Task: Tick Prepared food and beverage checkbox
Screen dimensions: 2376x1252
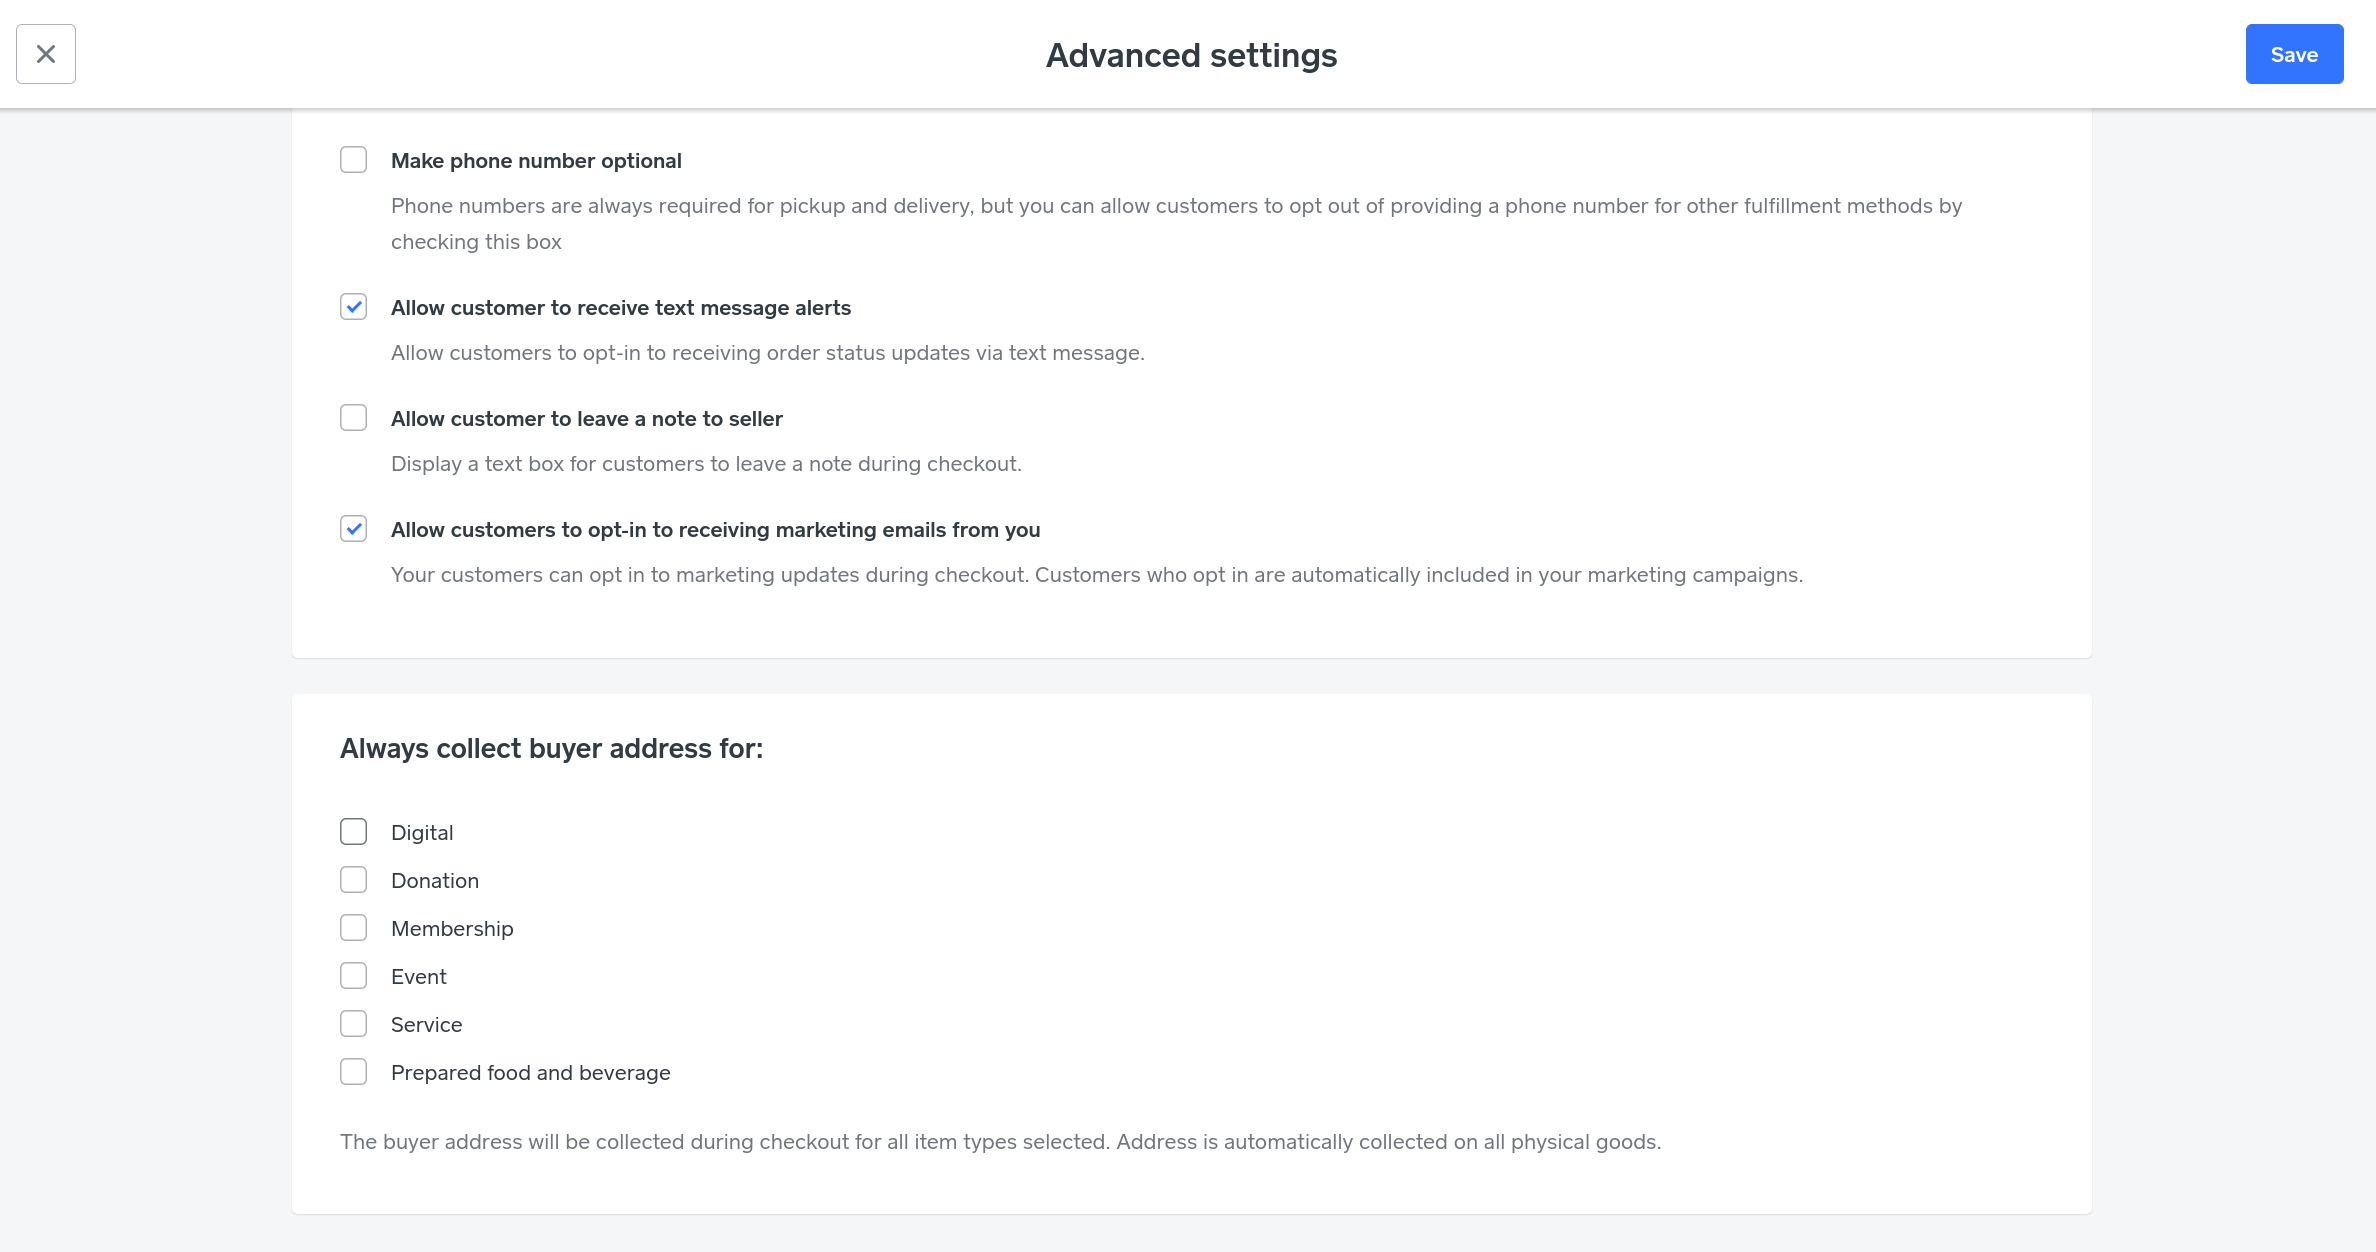Action: click(x=354, y=1072)
